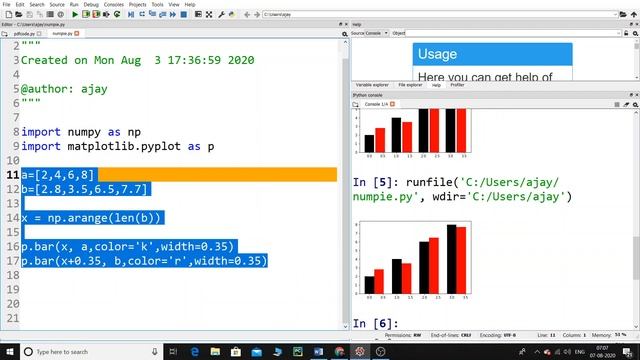Open the View menu
The width and height of the screenshot is (640, 360).
174,4
